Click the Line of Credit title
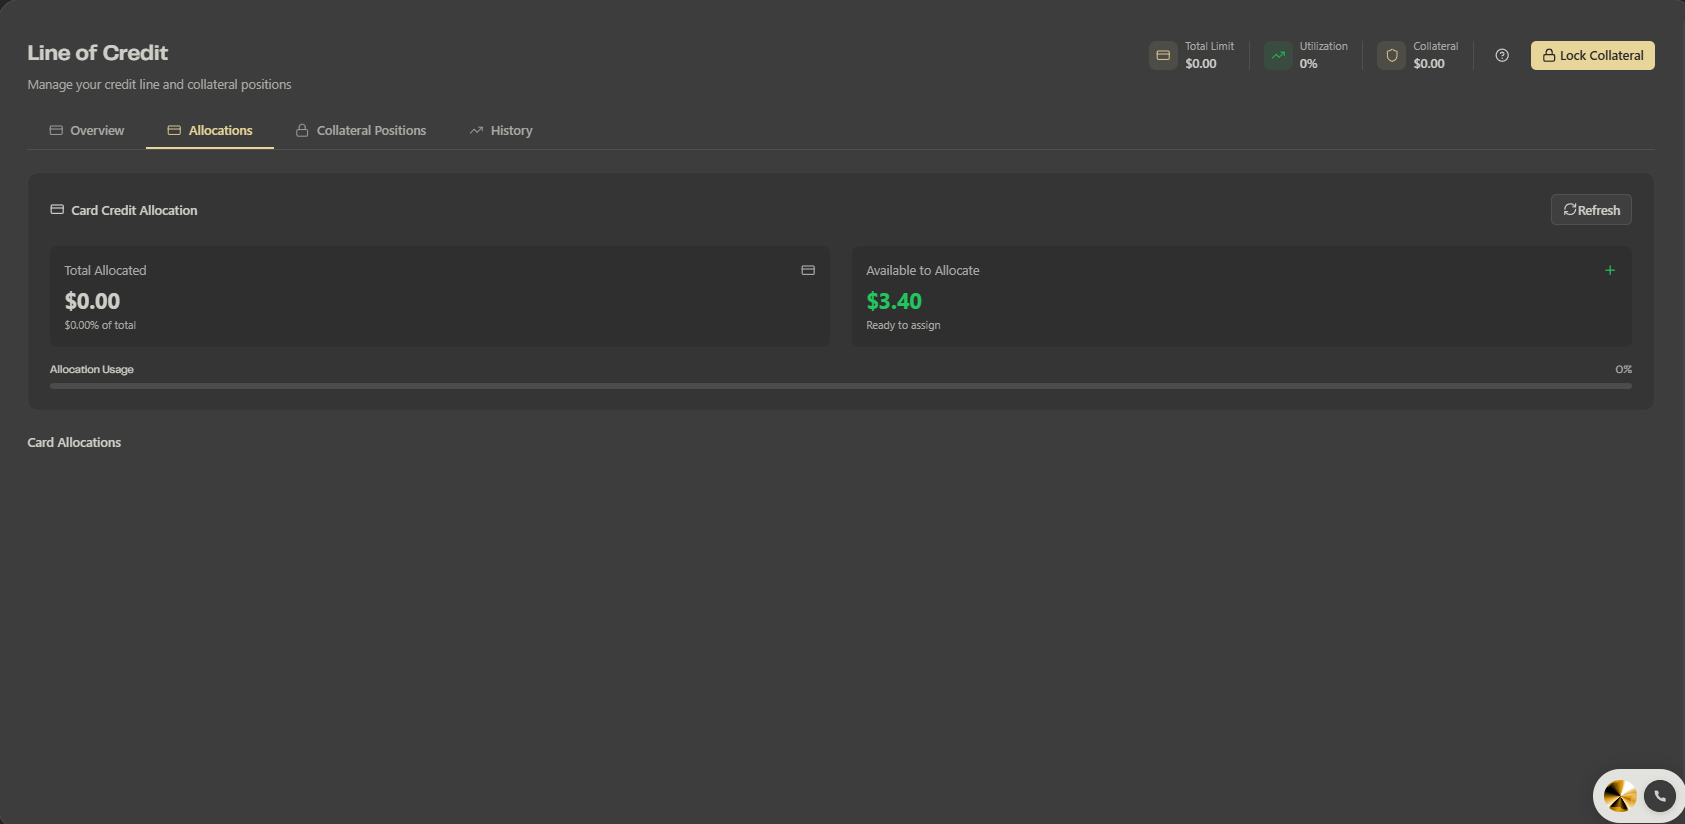The width and height of the screenshot is (1685, 824). pyautogui.click(x=98, y=53)
